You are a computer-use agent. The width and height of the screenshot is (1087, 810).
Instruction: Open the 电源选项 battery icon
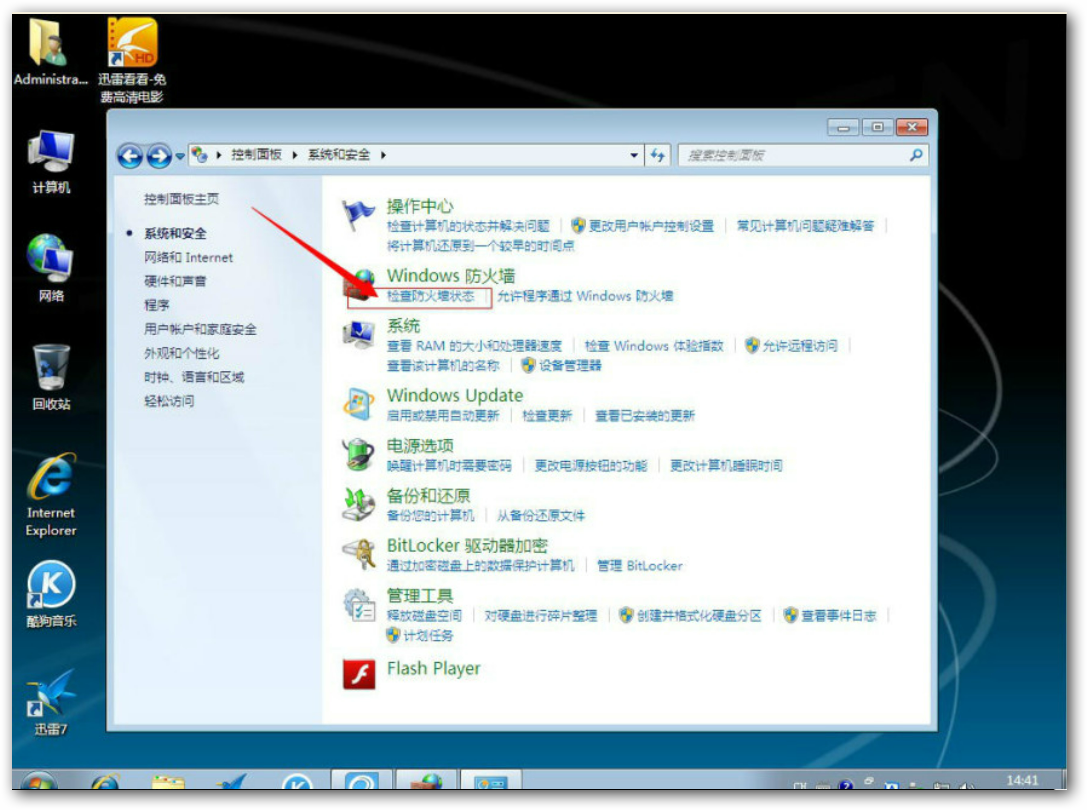tap(359, 454)
